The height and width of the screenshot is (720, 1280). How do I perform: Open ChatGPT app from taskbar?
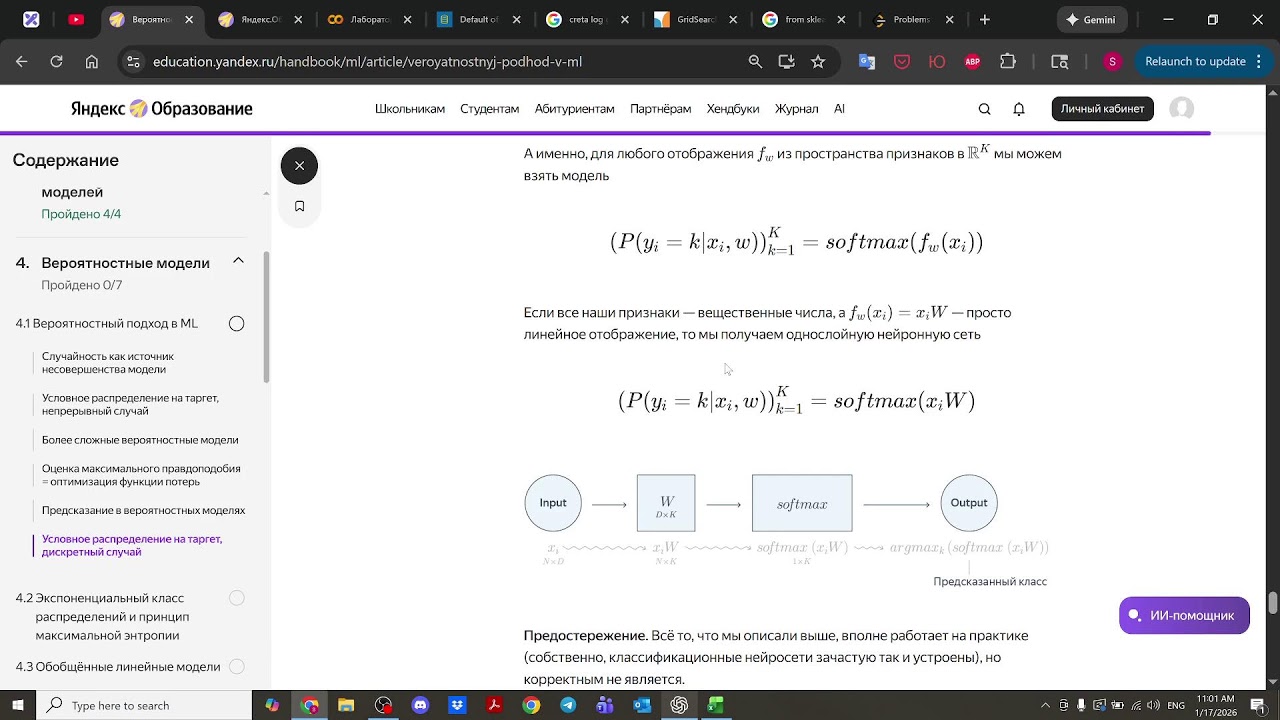tap(680, 705)
